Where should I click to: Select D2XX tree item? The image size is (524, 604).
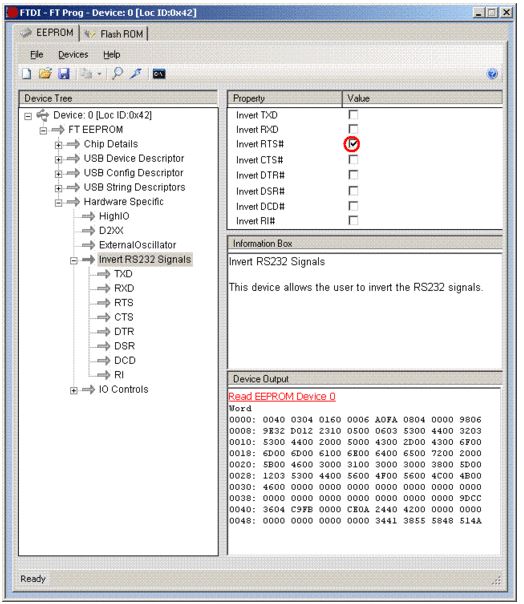click(x=111, y=231)
